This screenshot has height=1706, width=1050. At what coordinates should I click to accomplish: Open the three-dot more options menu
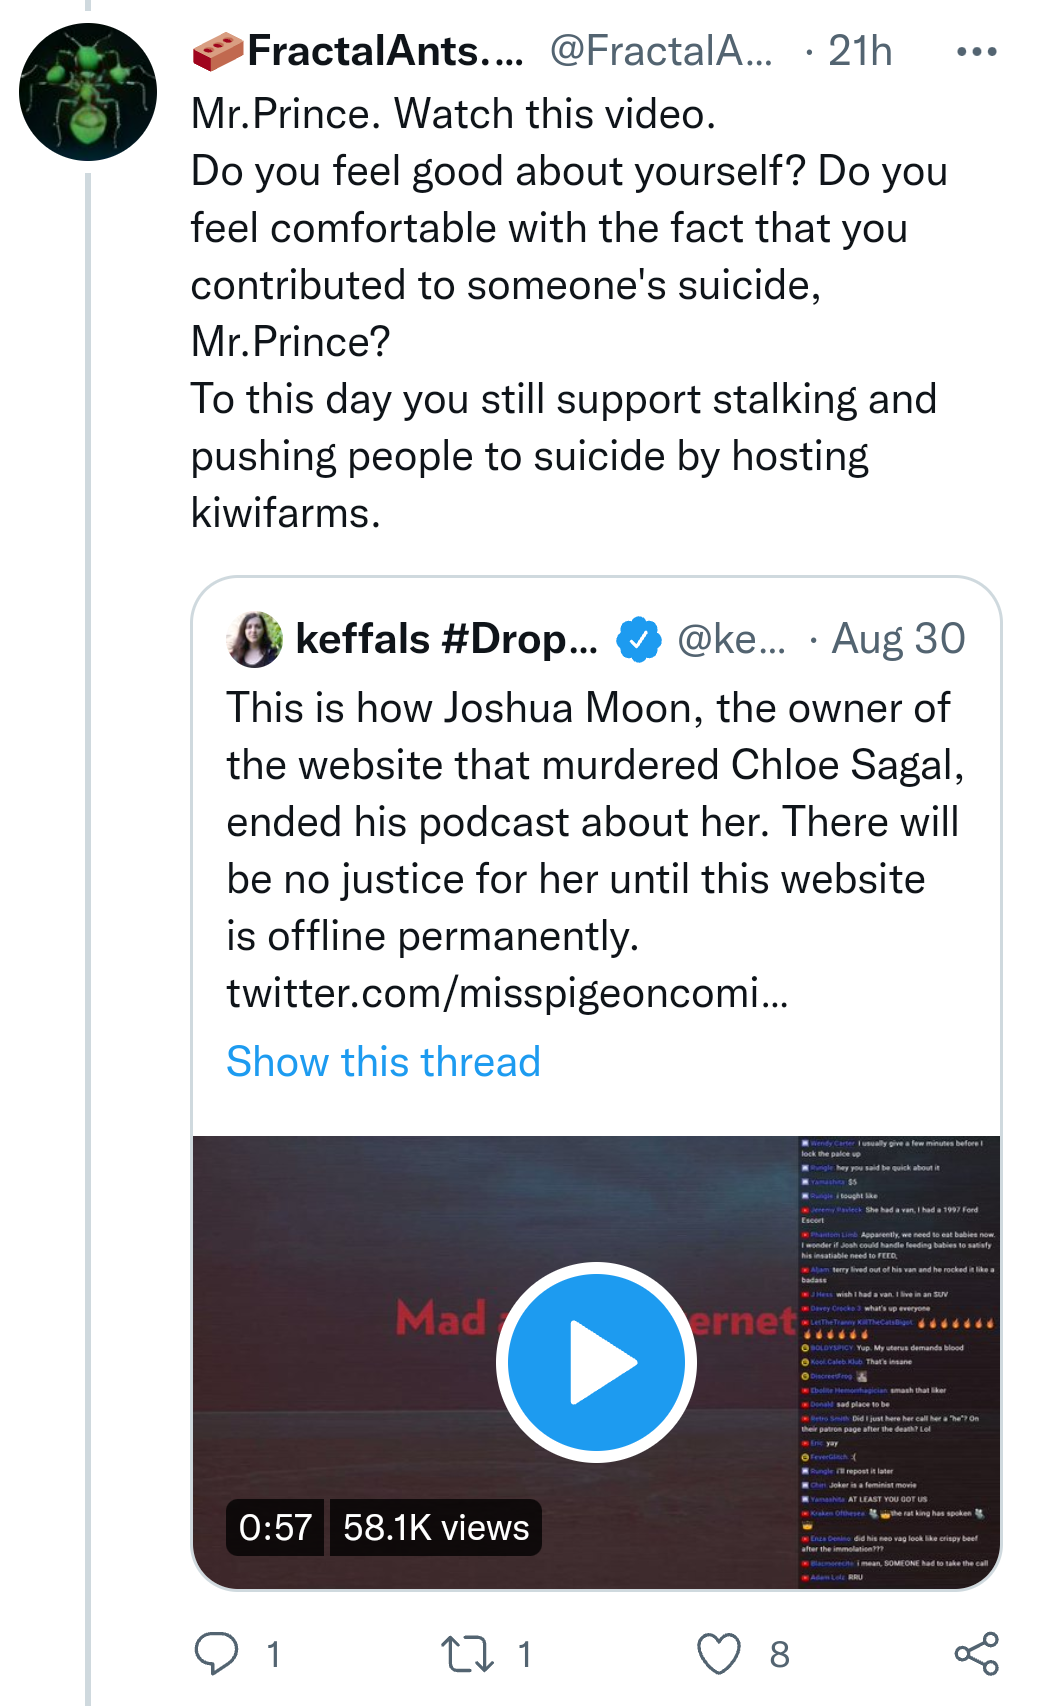pyautogui.click(x=976, y=51)
